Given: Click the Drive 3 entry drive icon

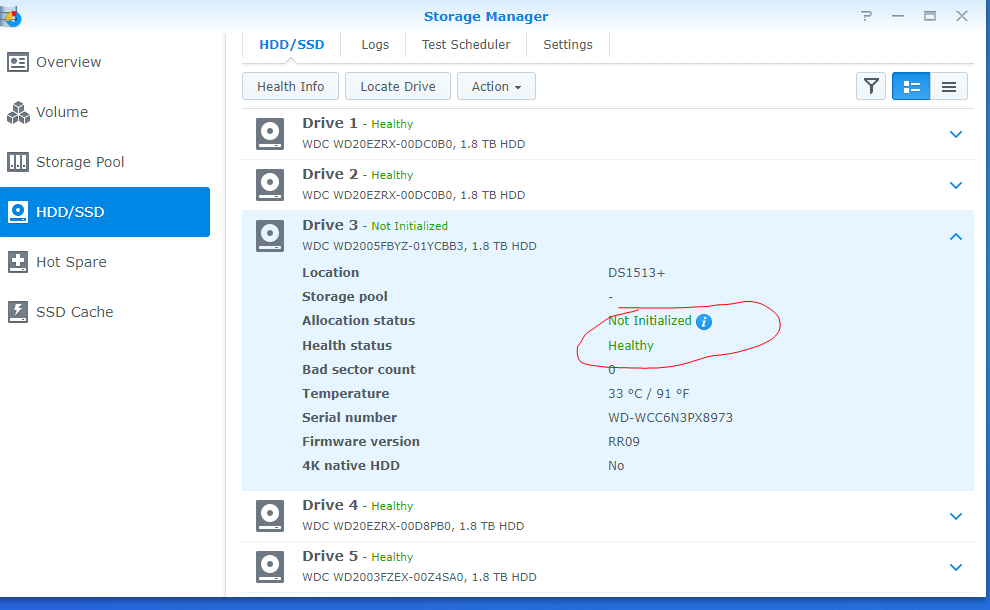Looking at the screenshot, I should [270, 235].
